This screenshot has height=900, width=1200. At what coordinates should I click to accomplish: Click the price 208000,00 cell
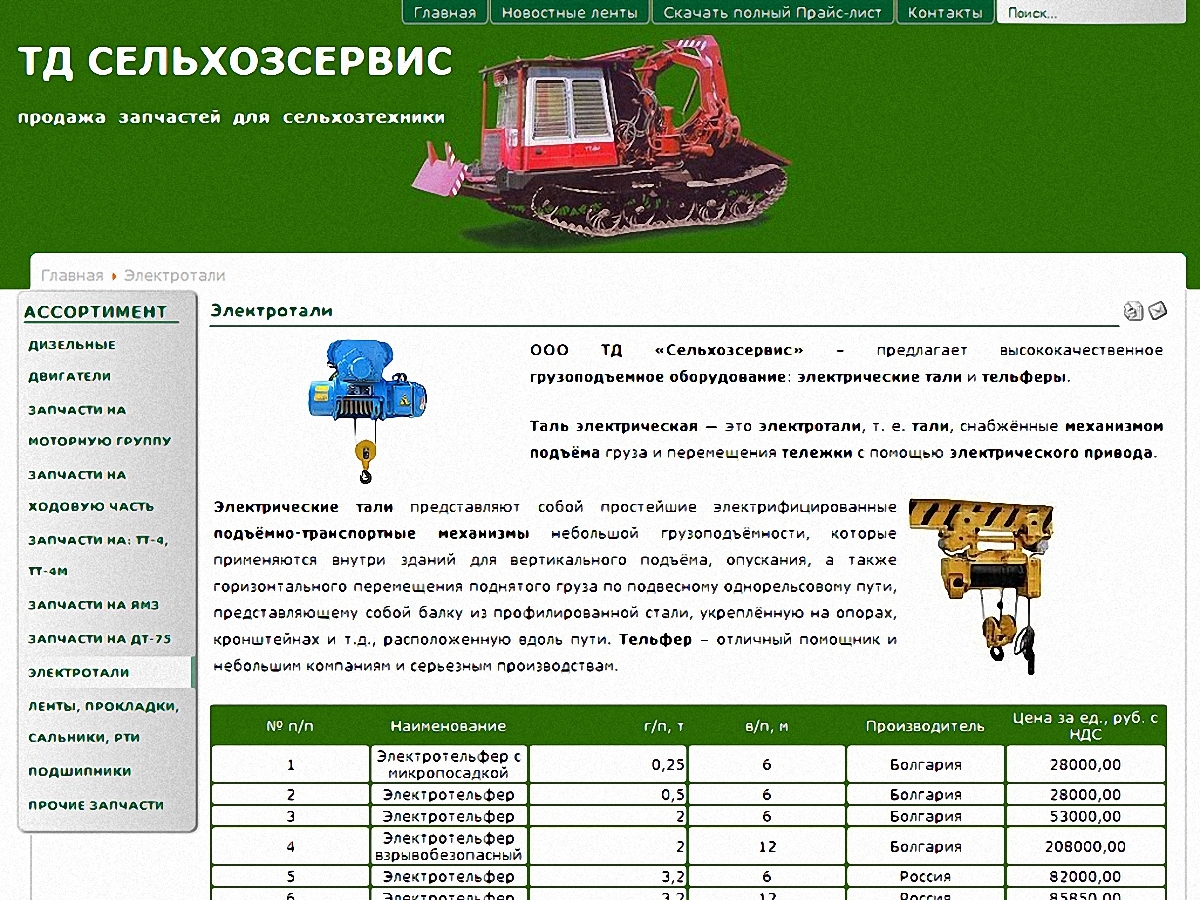coord(1086,847)
